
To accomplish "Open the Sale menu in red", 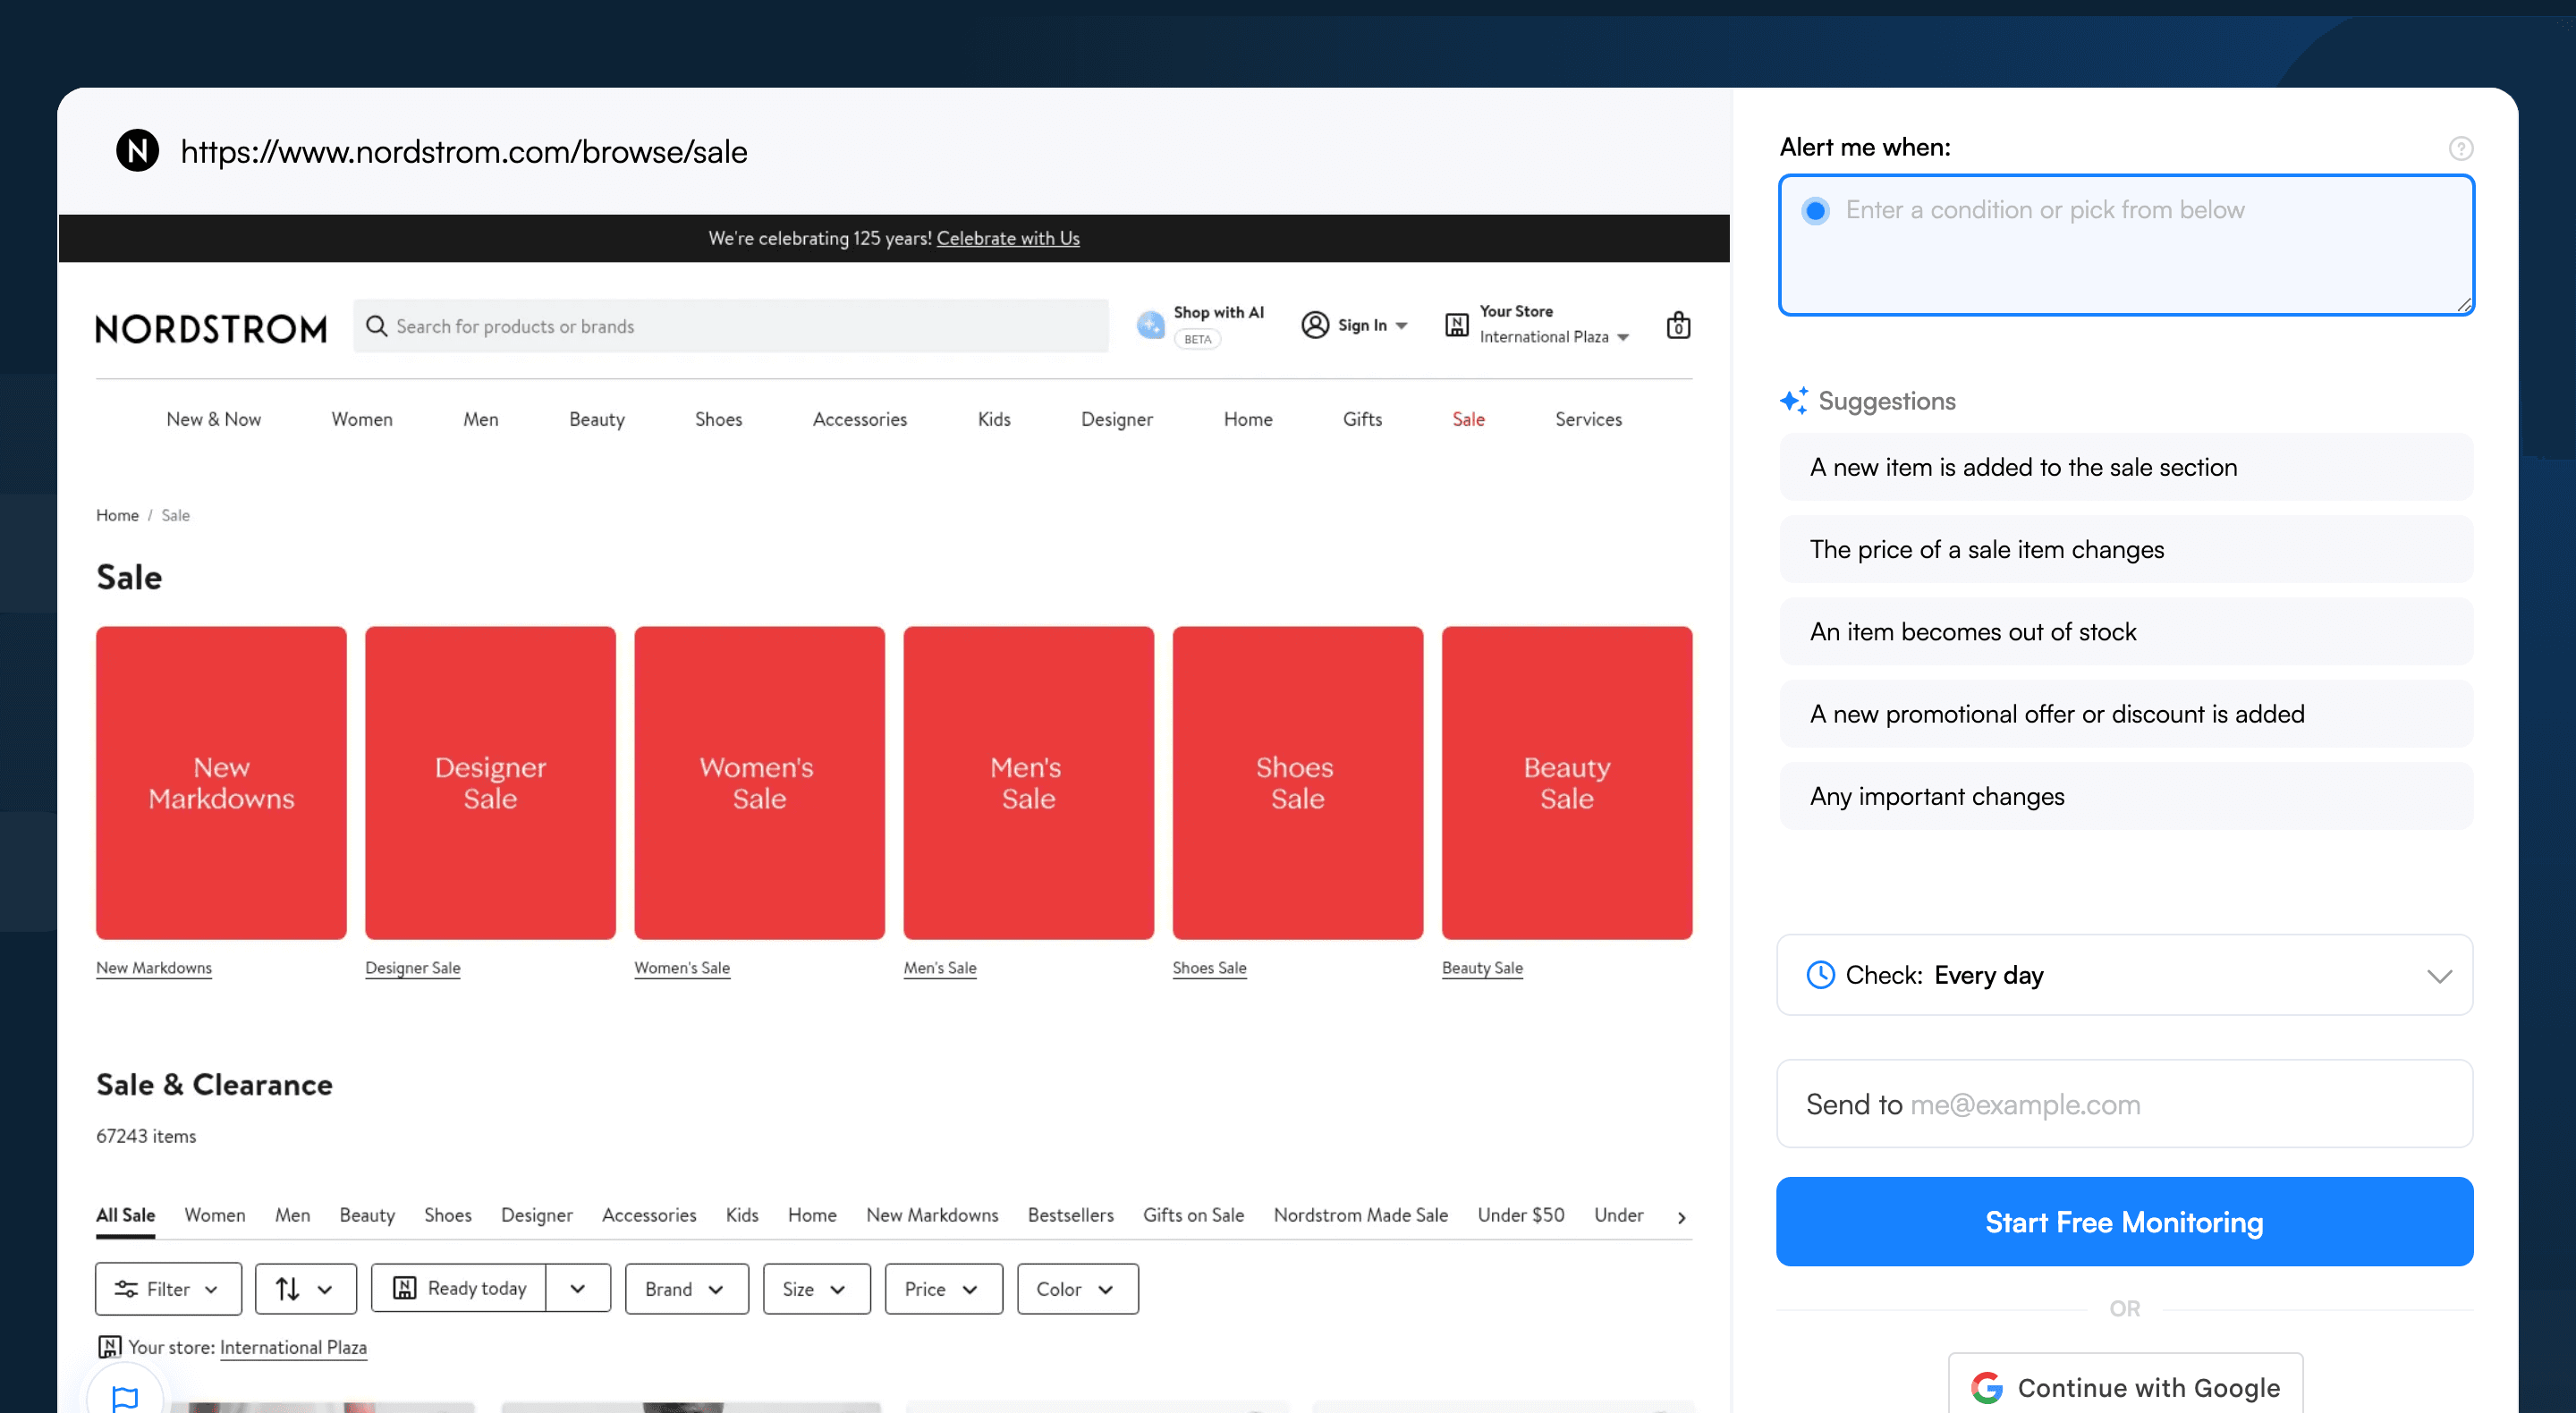I will pyautogui.click(x=1468, y=419).
